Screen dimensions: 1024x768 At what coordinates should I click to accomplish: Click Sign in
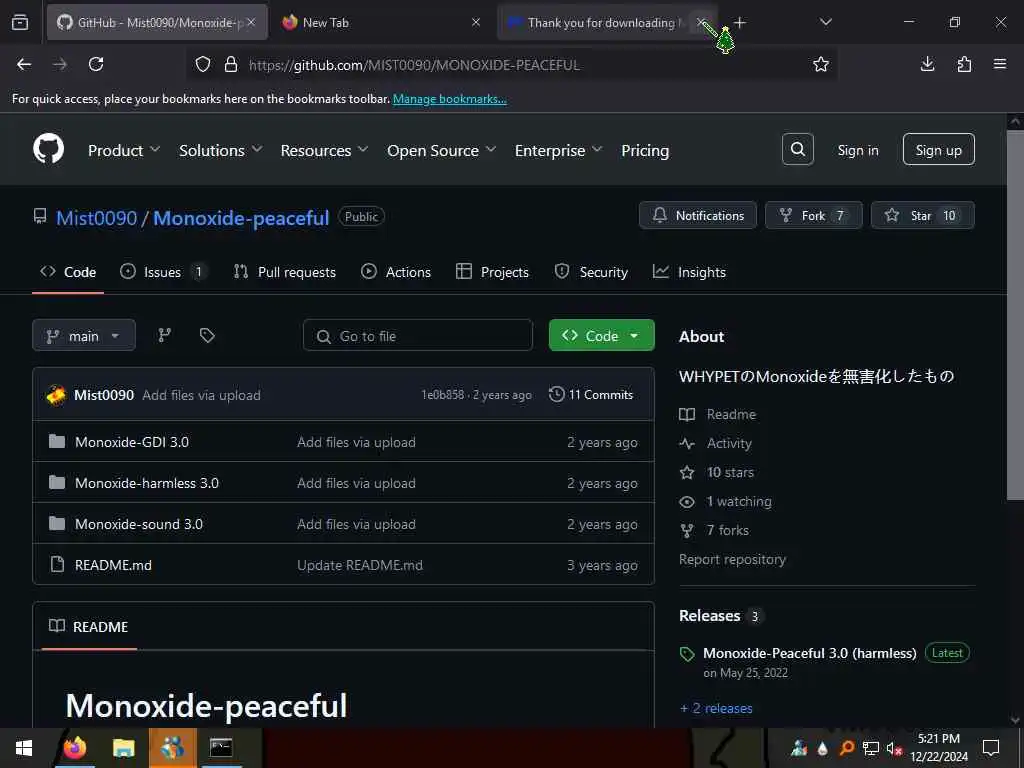tap(857, 150)
